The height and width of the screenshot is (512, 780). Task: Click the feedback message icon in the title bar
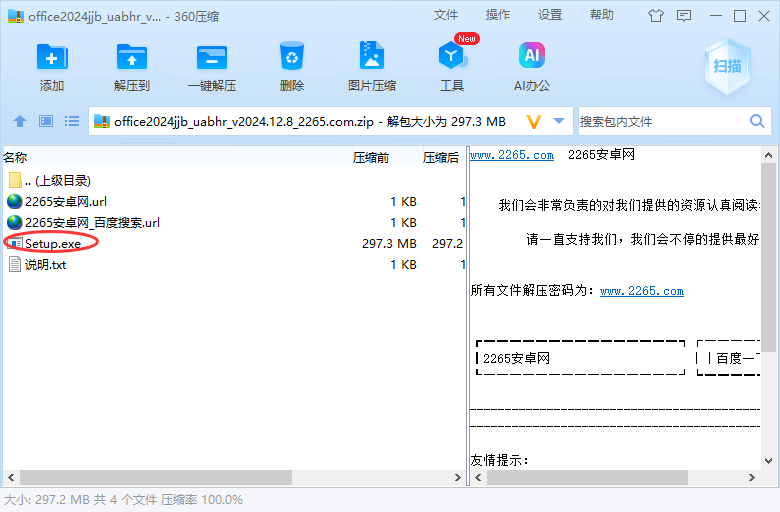[x=684, y=16]
